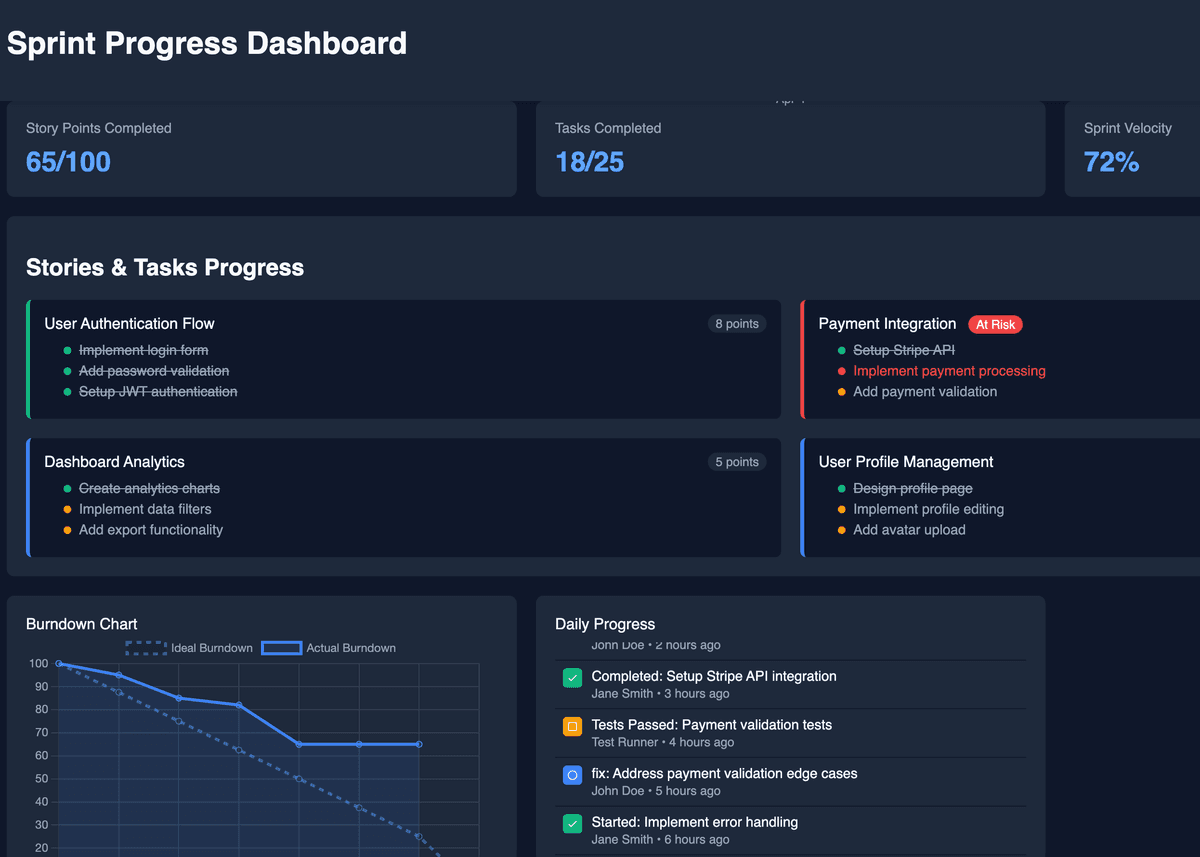Click the Tasks Completed label
The width and height of the screenshot is (1200, 857).
click(608, 128)
